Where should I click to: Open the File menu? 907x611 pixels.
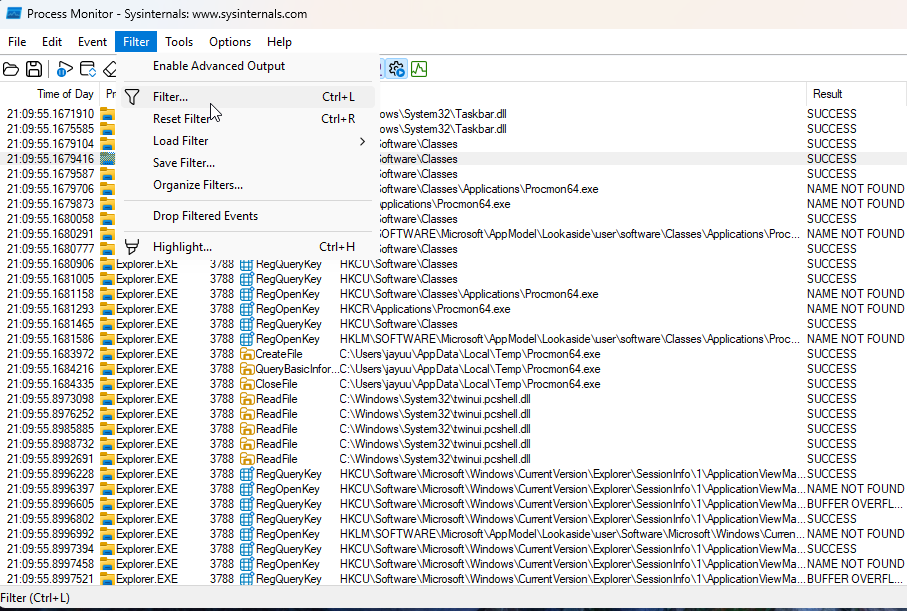(x=17, y=42)
